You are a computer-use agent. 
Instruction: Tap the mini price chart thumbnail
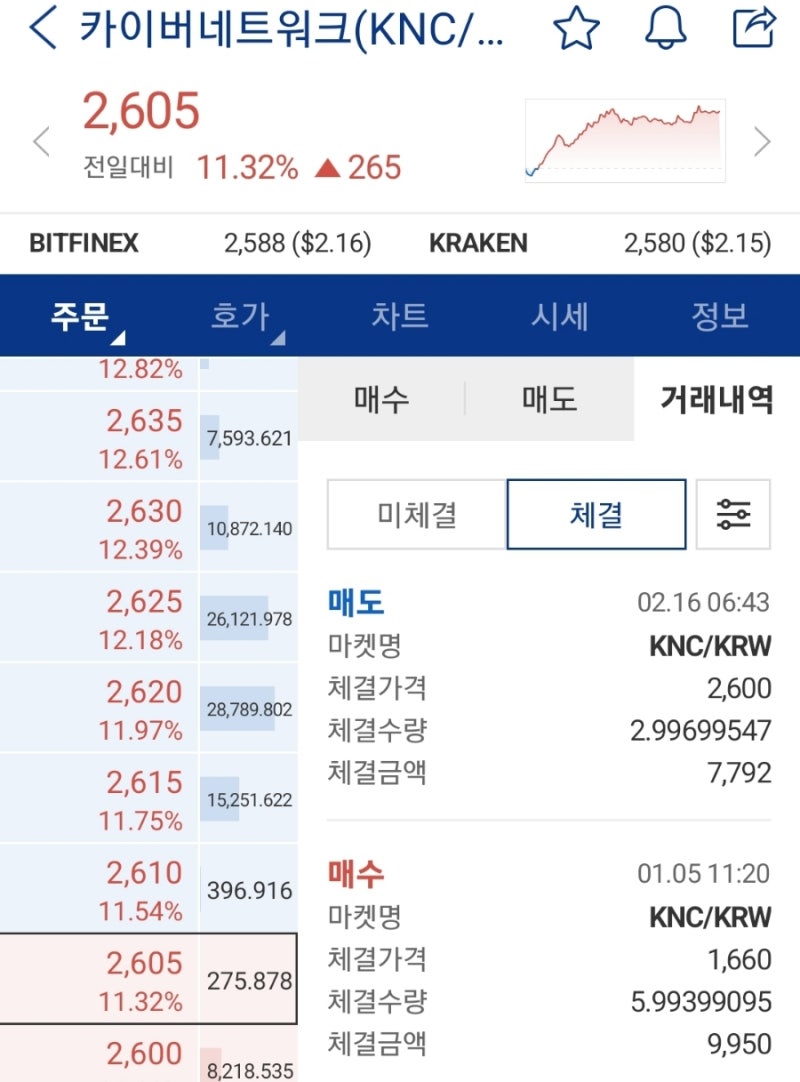[625, 137]
